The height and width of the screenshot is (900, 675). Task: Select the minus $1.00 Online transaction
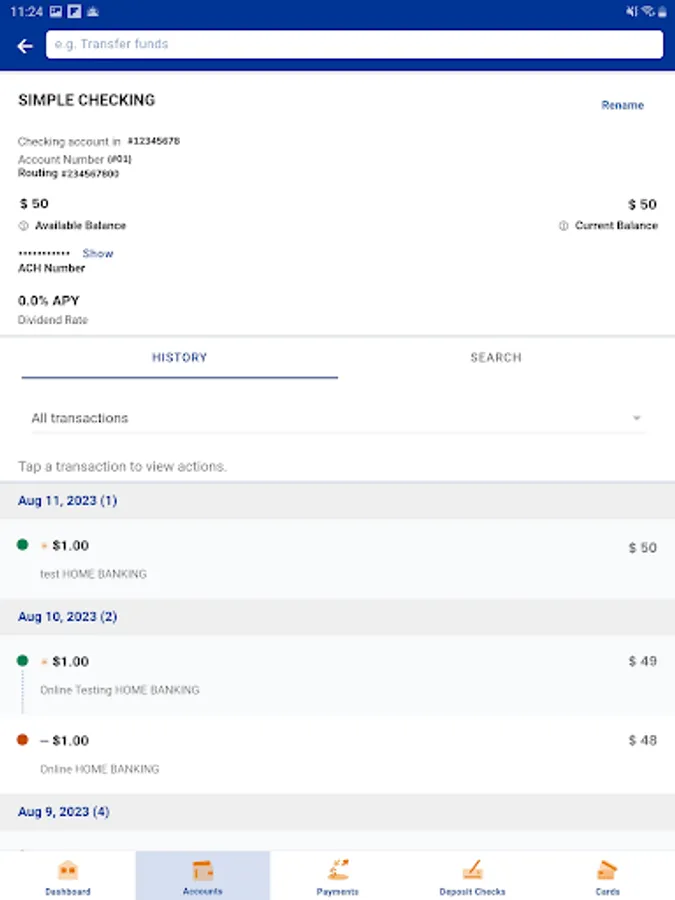coord(337,754)
